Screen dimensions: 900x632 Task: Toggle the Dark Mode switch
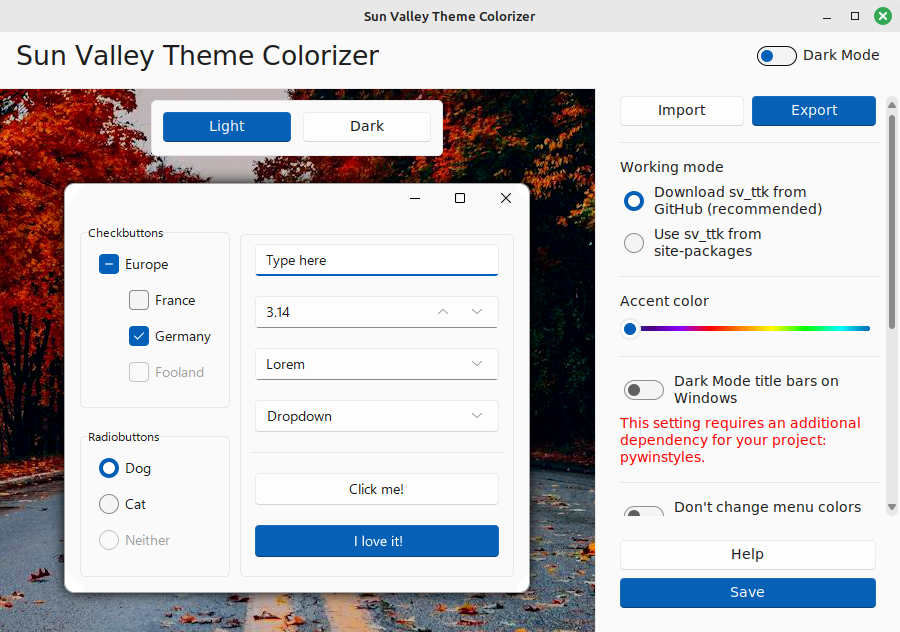tap(776, 56)
